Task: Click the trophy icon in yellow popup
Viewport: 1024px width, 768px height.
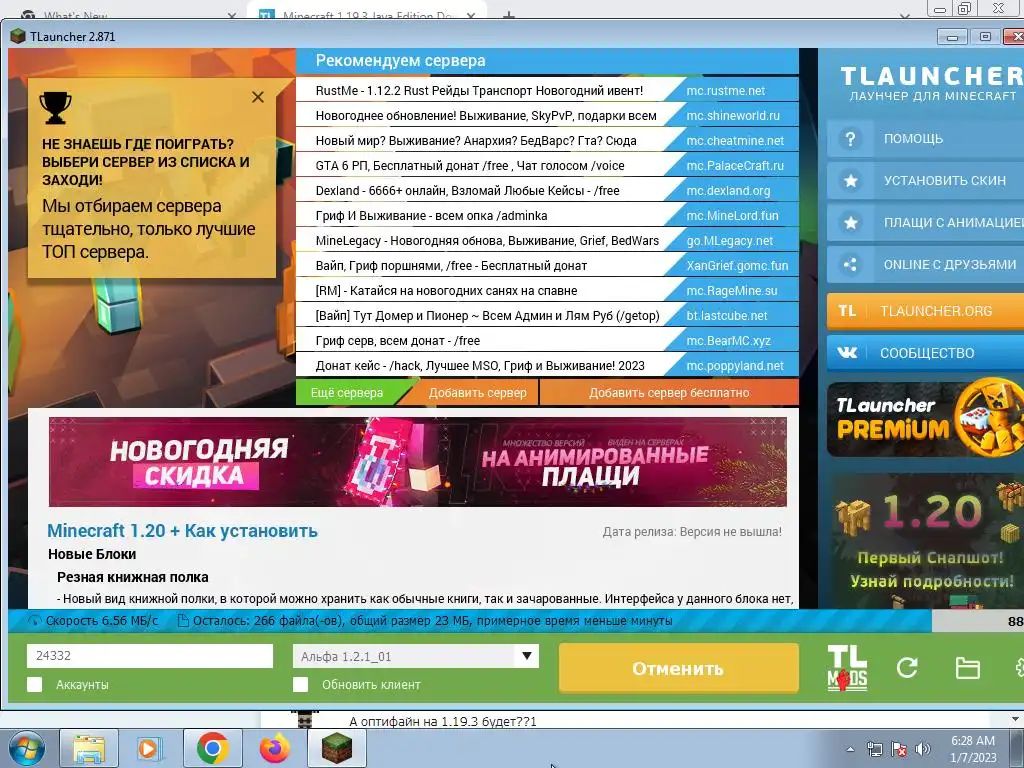Action: 56,107
